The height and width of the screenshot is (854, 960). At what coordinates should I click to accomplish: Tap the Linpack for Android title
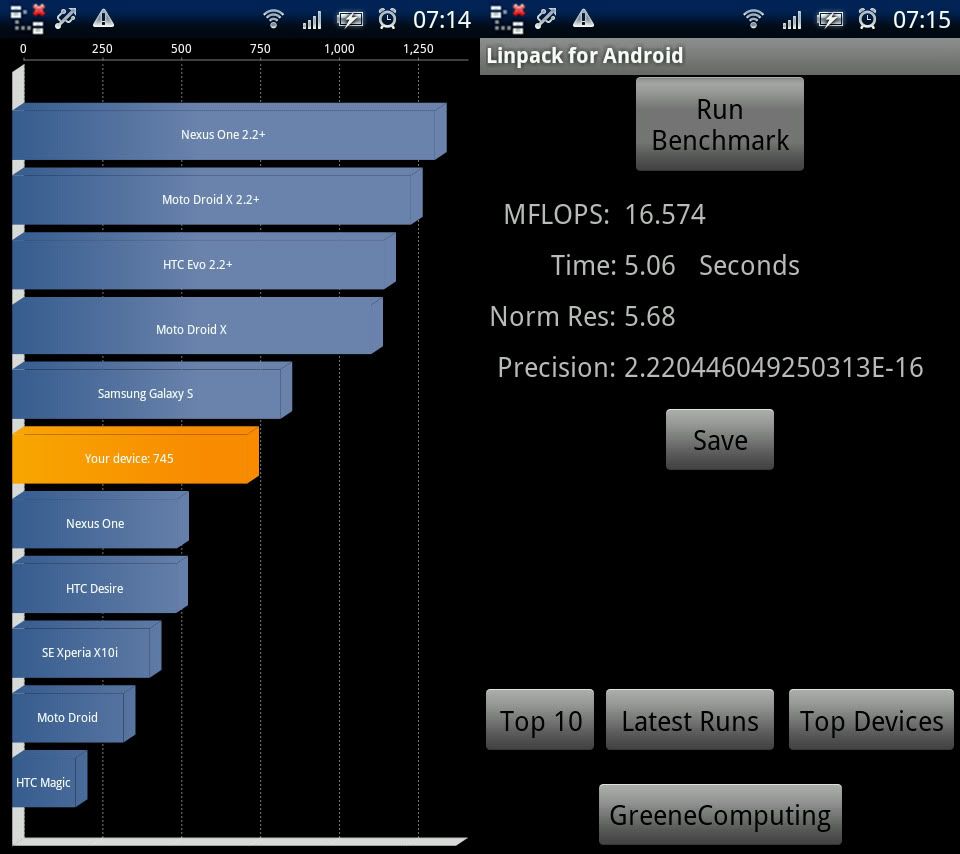[585, 56]
